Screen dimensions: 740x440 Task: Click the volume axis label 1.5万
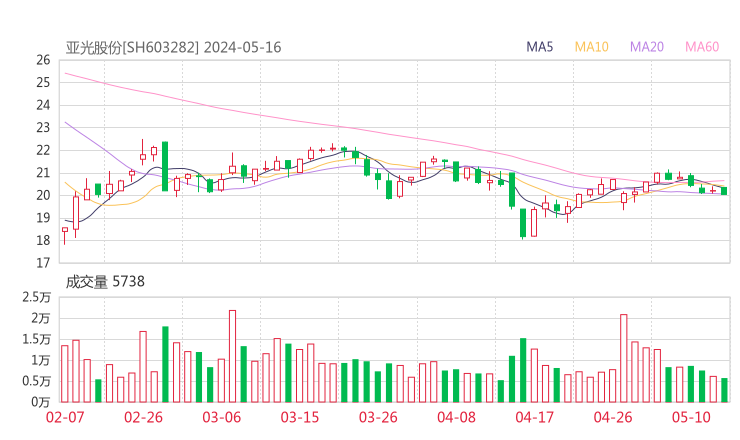coord(36,339)
